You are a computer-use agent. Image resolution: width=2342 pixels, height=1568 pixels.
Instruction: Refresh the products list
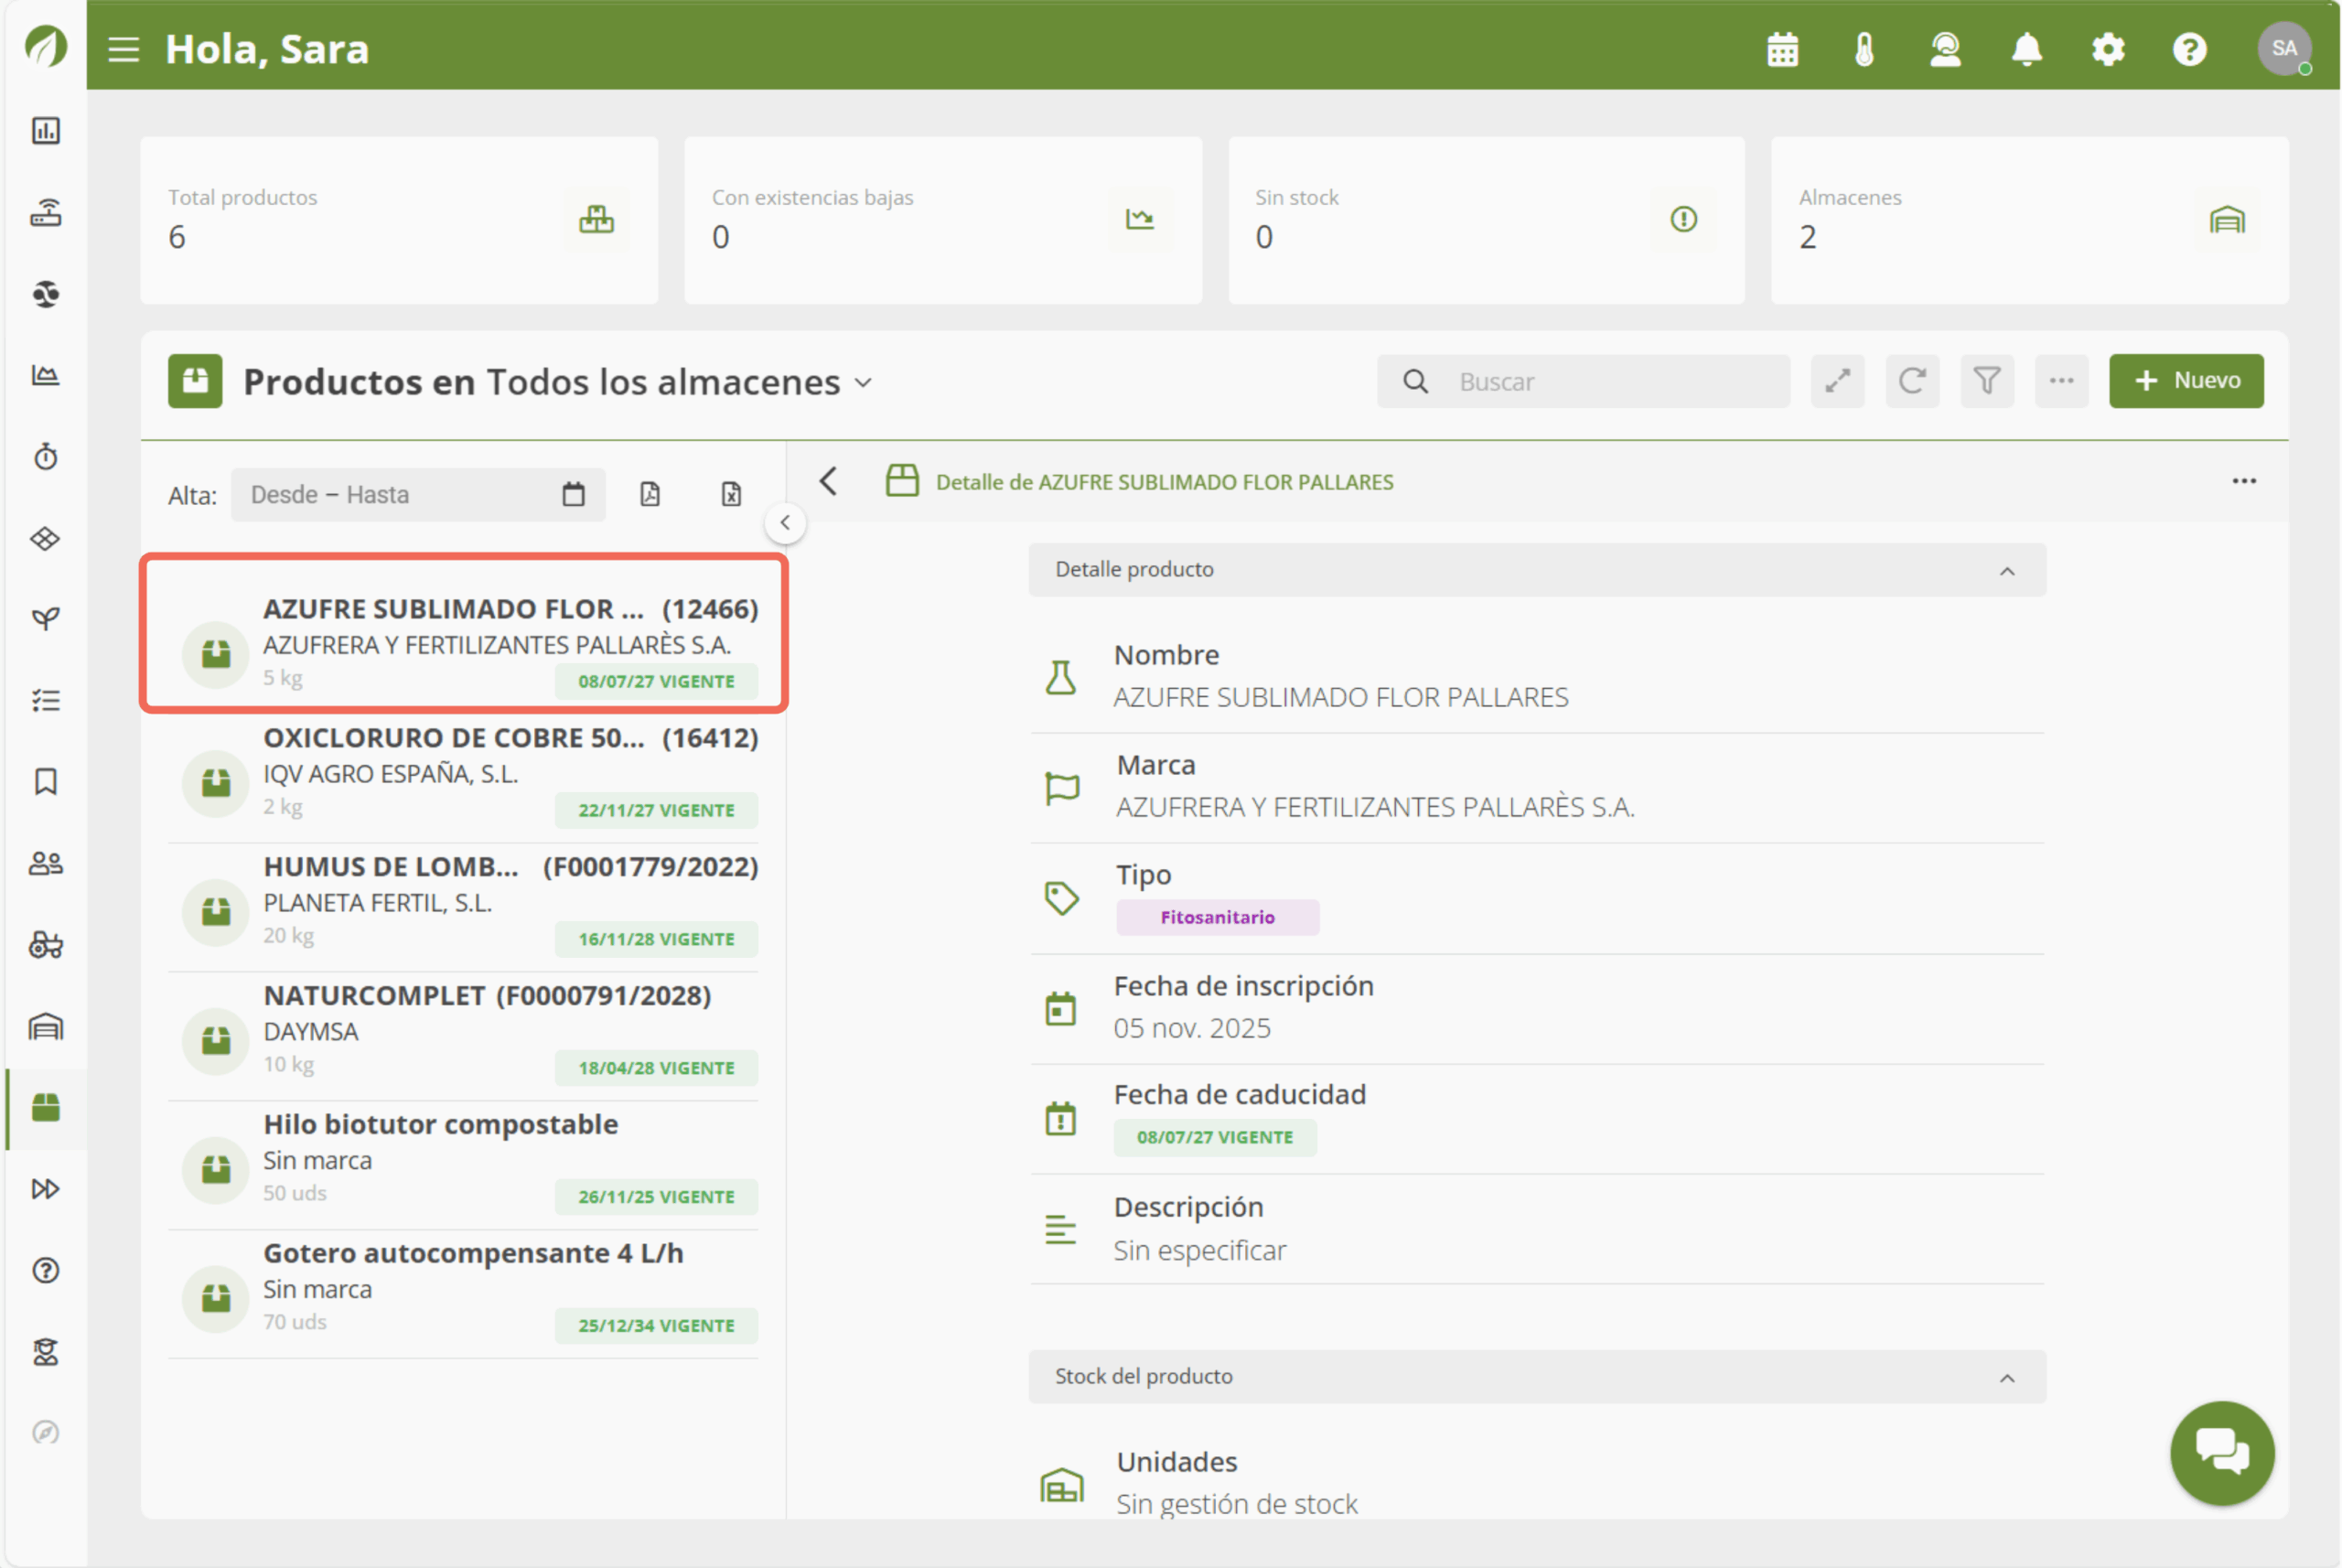click(x=1911, y=381)
